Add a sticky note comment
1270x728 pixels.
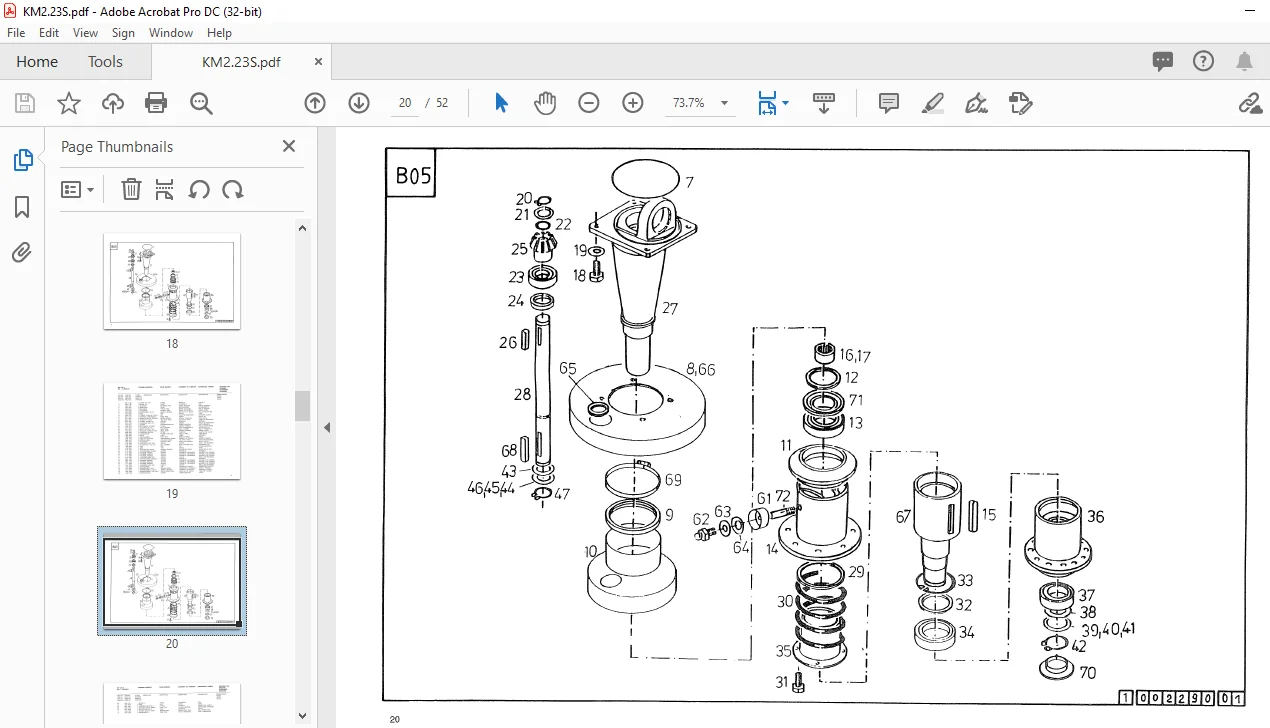pyautogui.click(x=889, y=103)
